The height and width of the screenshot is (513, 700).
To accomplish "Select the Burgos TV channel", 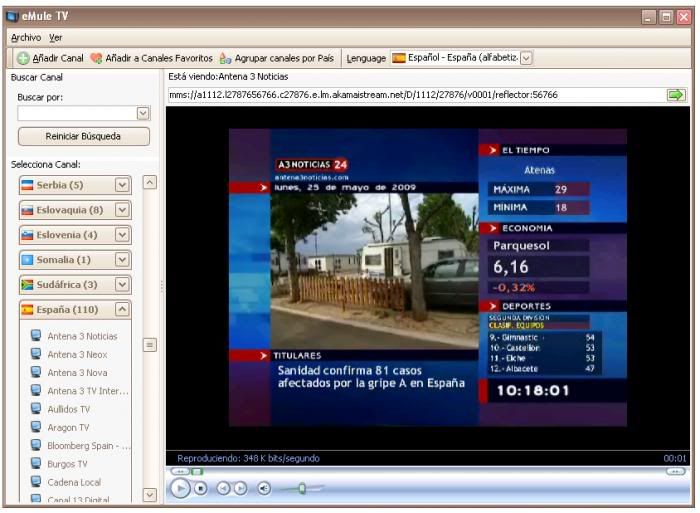I will 67,464.
